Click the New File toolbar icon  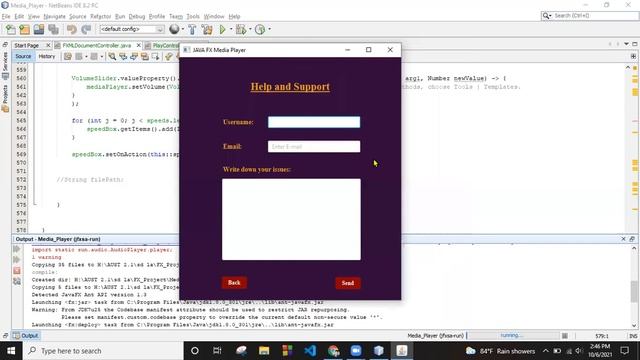click(x=11, y=29)
